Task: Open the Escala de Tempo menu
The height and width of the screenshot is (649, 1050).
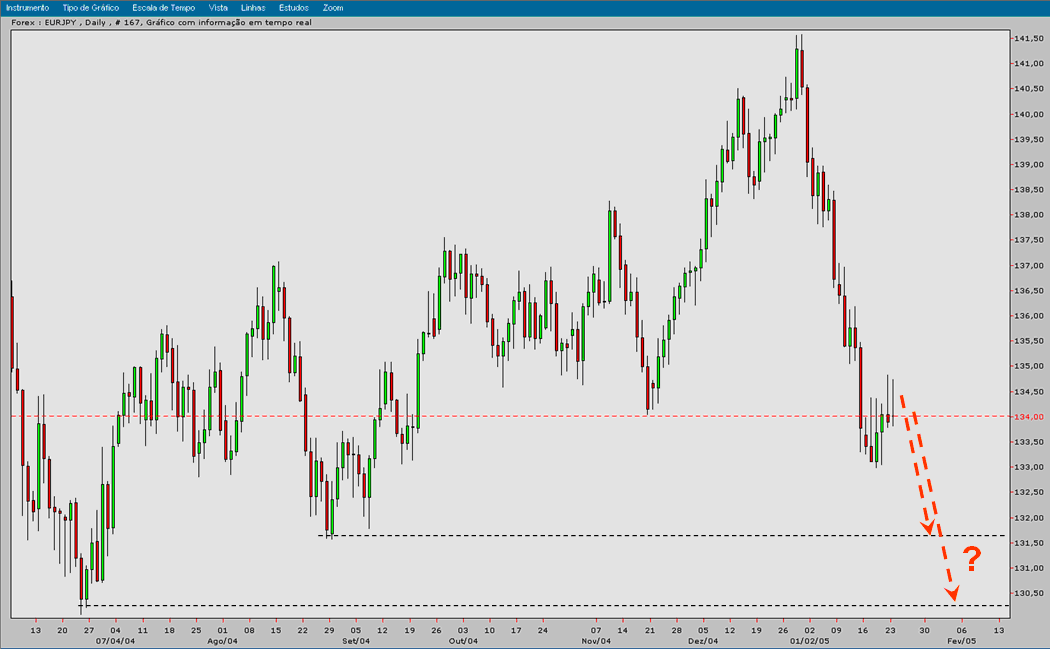Action: click(162, 7)
